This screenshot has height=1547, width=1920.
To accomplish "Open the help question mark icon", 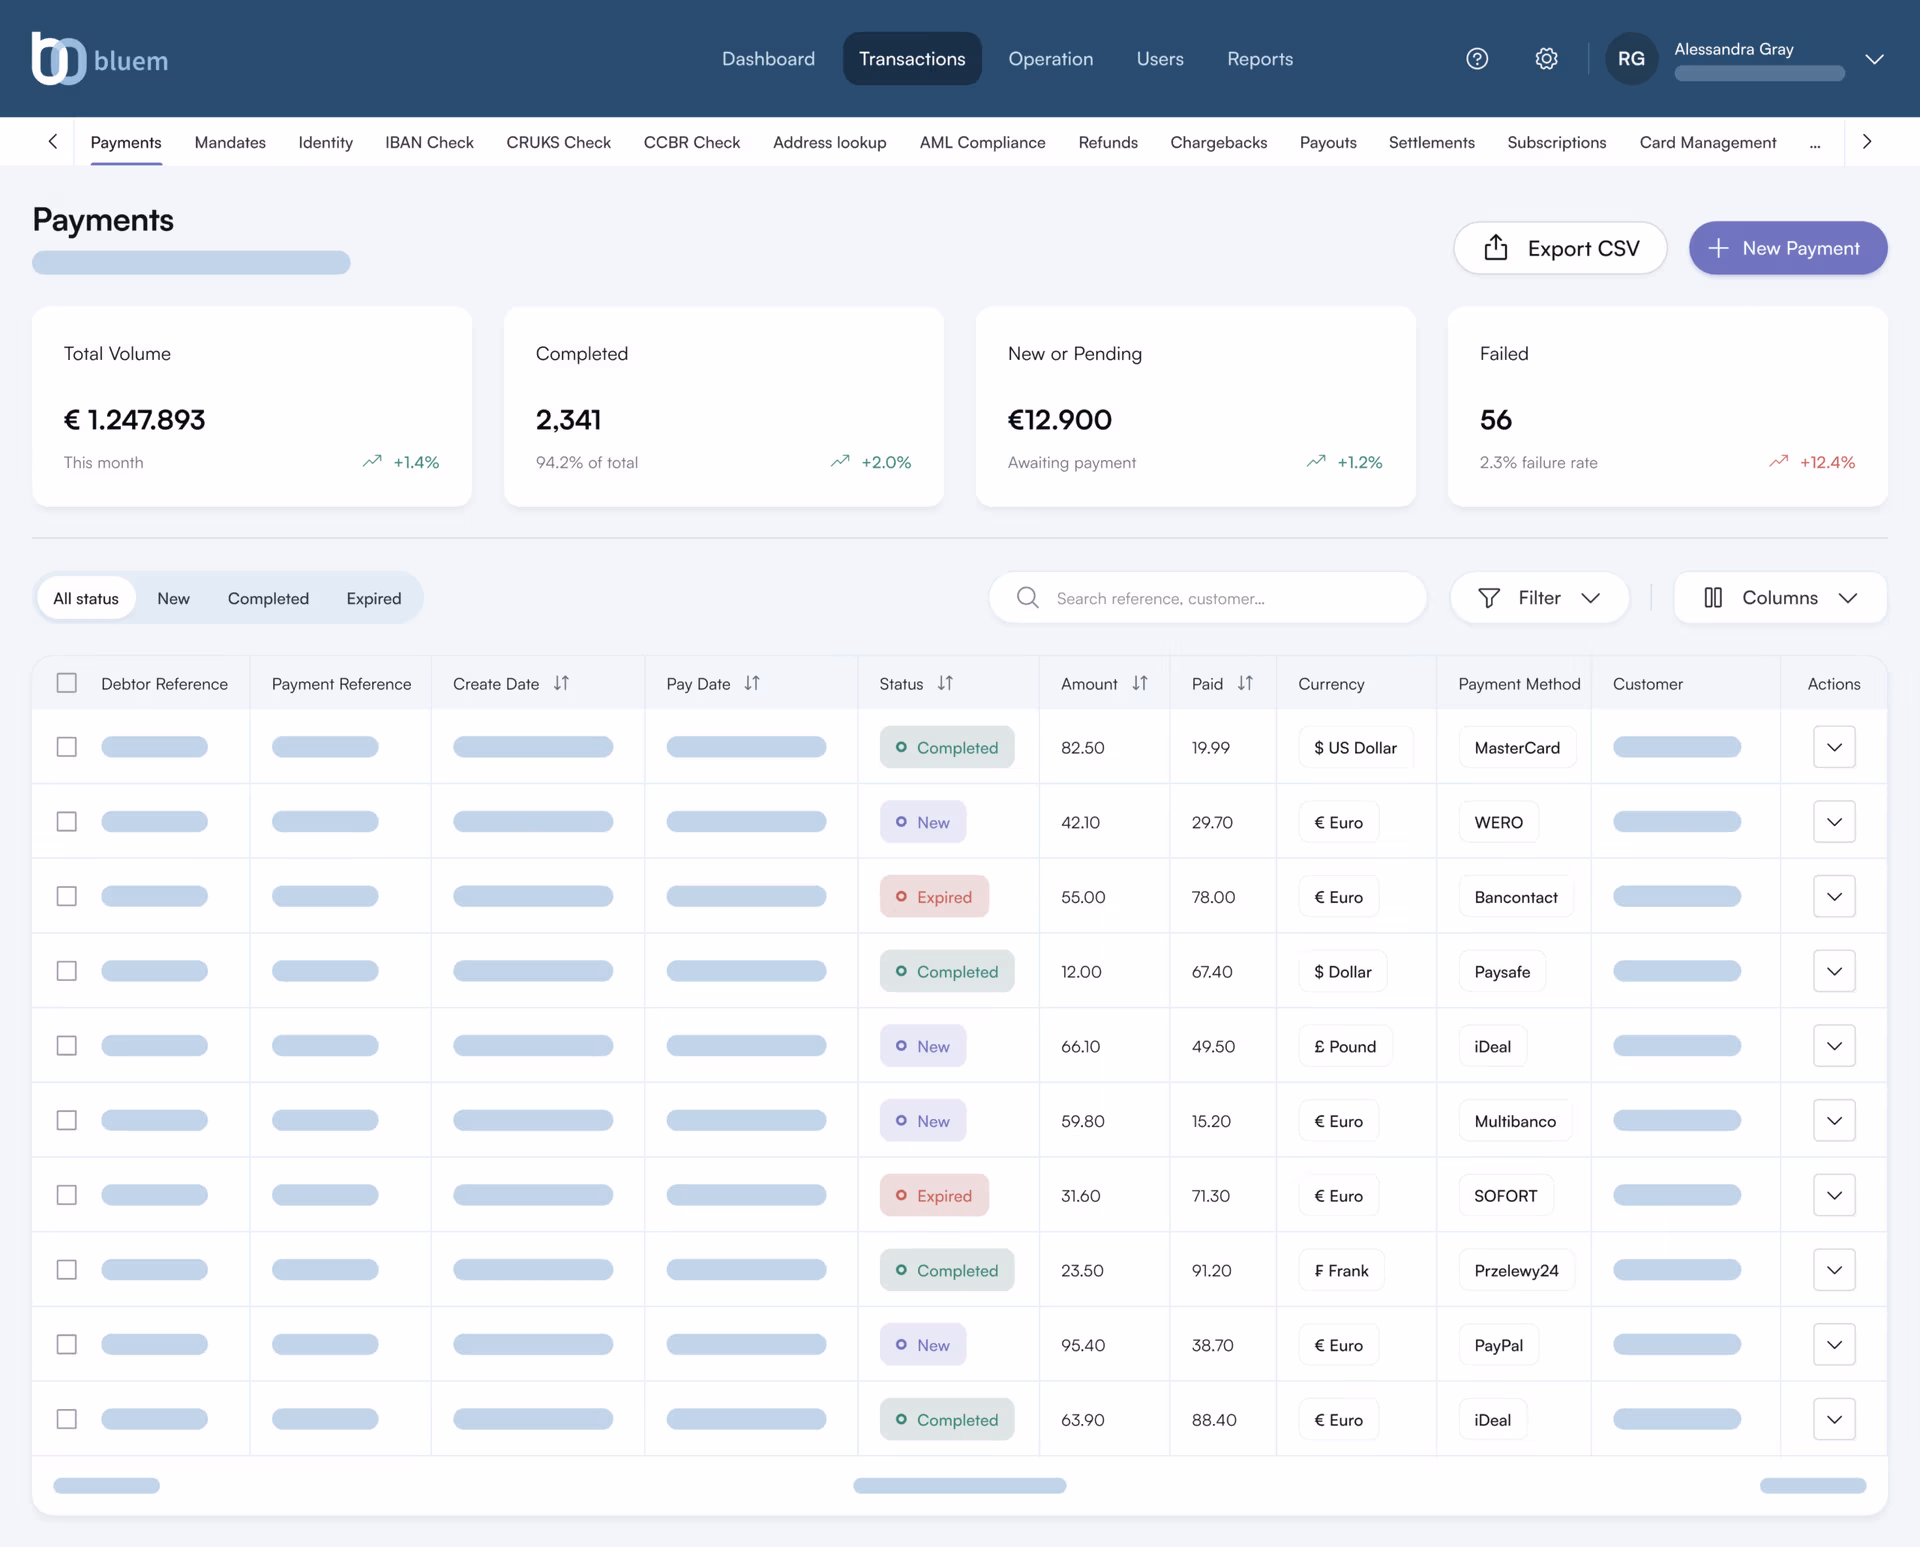I will tap(1477, 59).
